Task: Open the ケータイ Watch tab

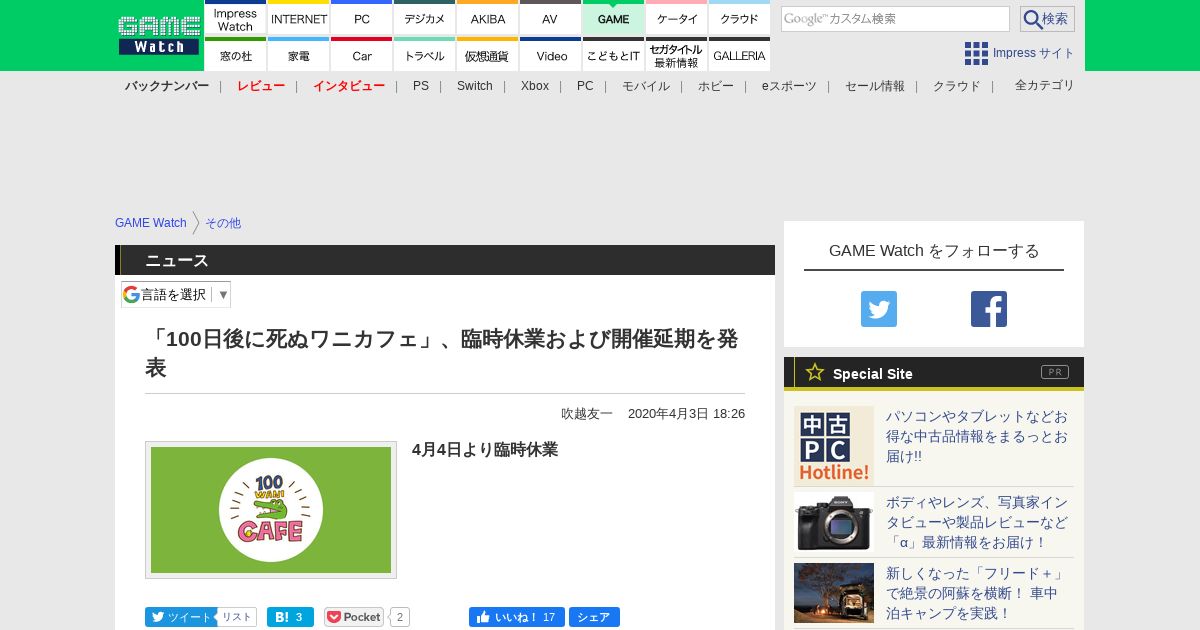Action: coord(677,19)
